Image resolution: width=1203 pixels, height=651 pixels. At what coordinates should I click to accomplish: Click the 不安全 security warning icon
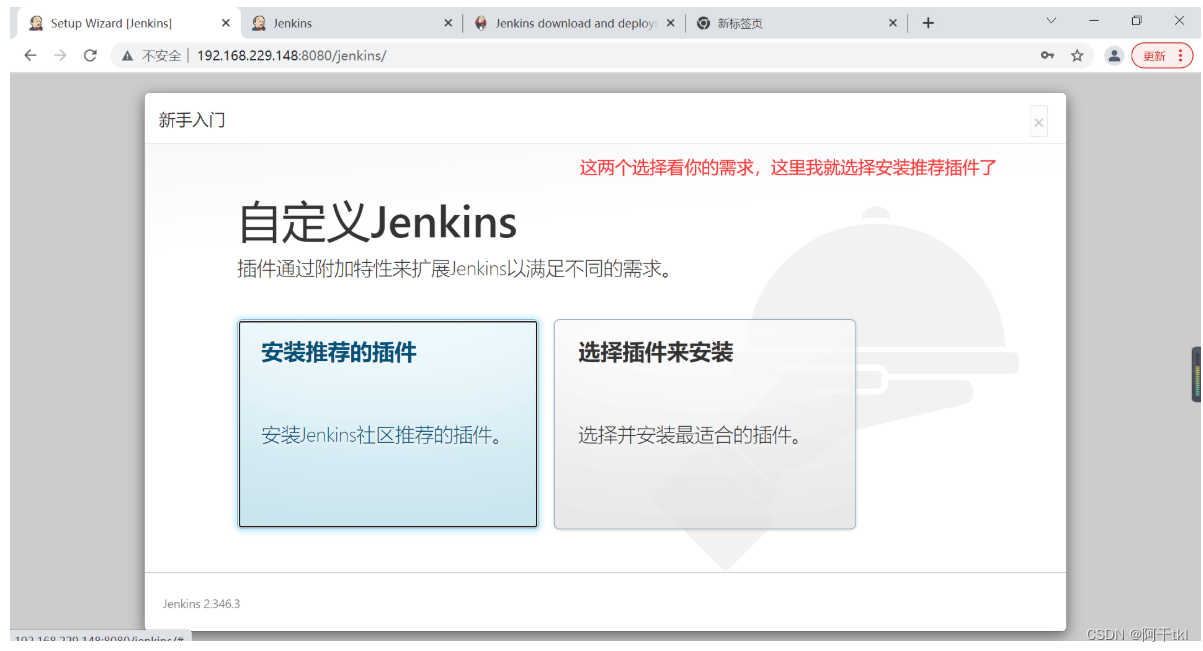128,56
